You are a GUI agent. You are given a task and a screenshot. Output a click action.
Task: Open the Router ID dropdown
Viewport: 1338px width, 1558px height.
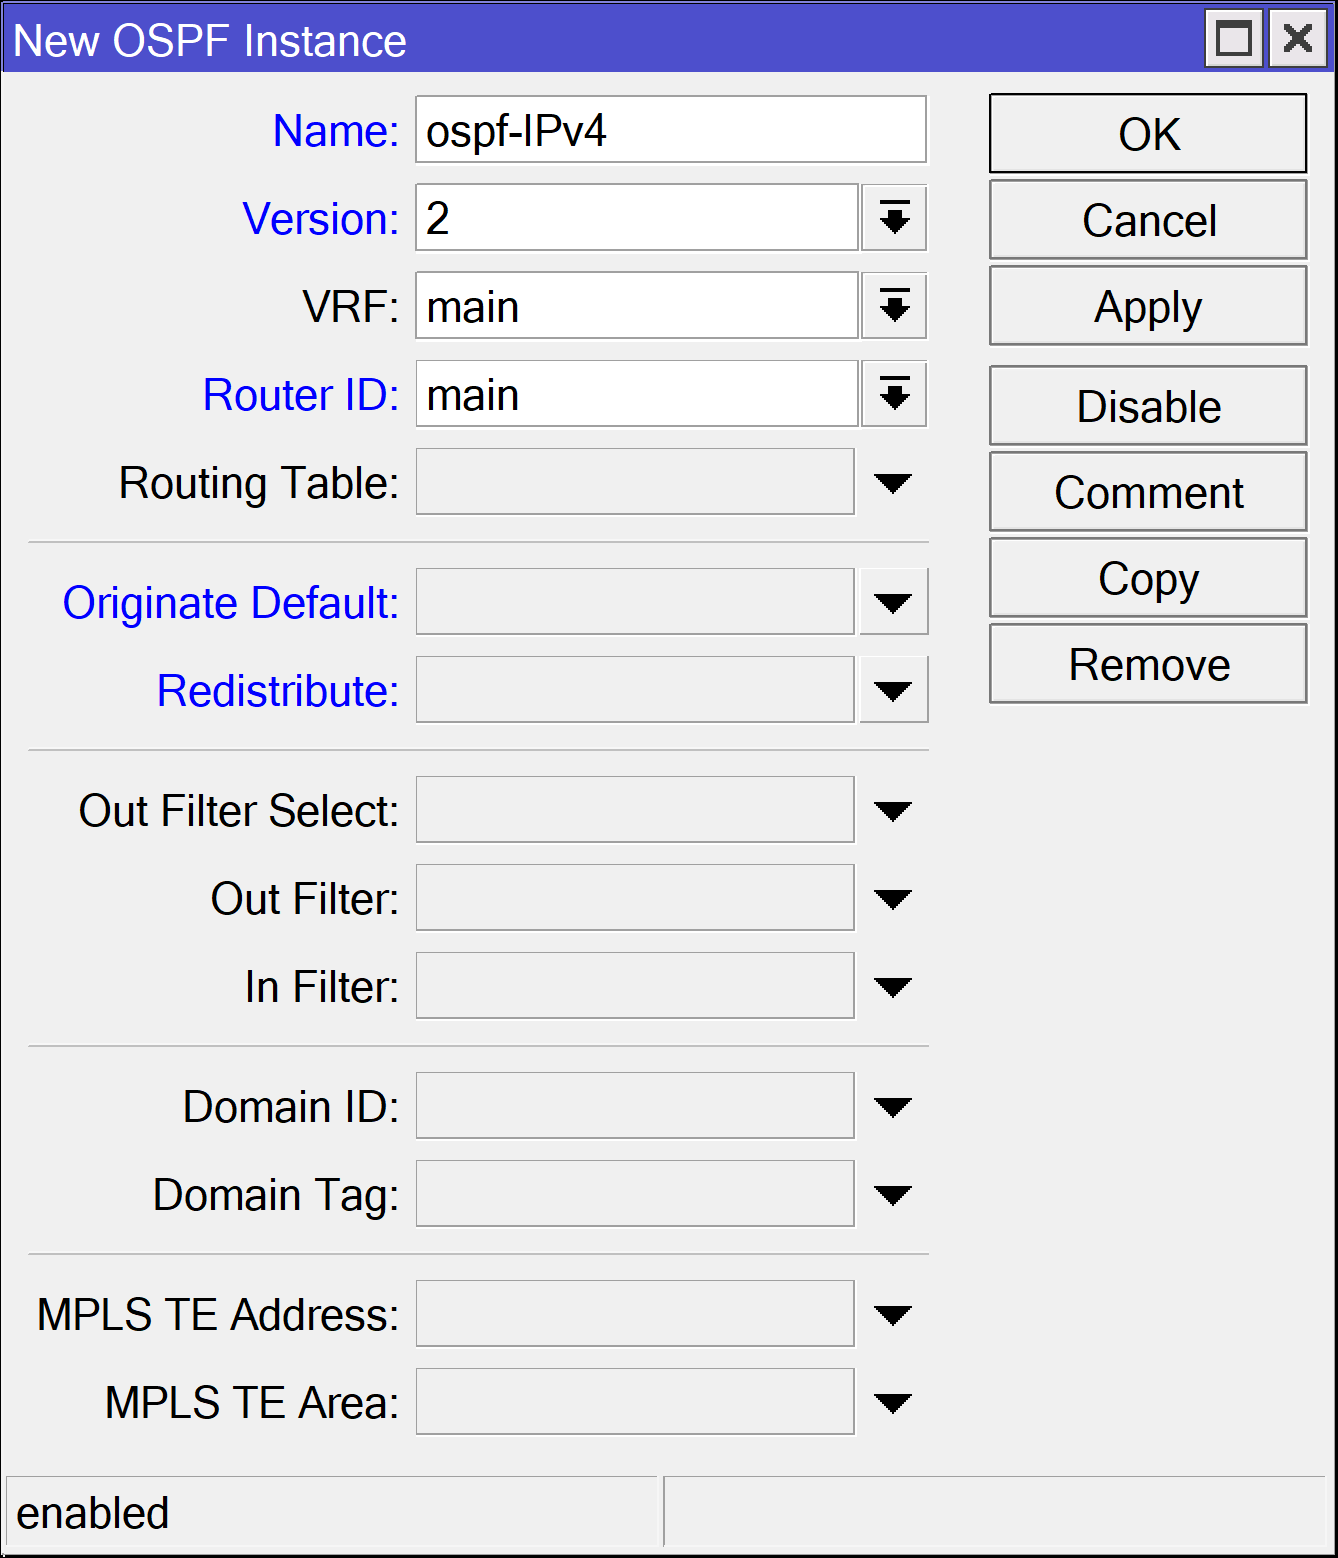coord(893,393)
